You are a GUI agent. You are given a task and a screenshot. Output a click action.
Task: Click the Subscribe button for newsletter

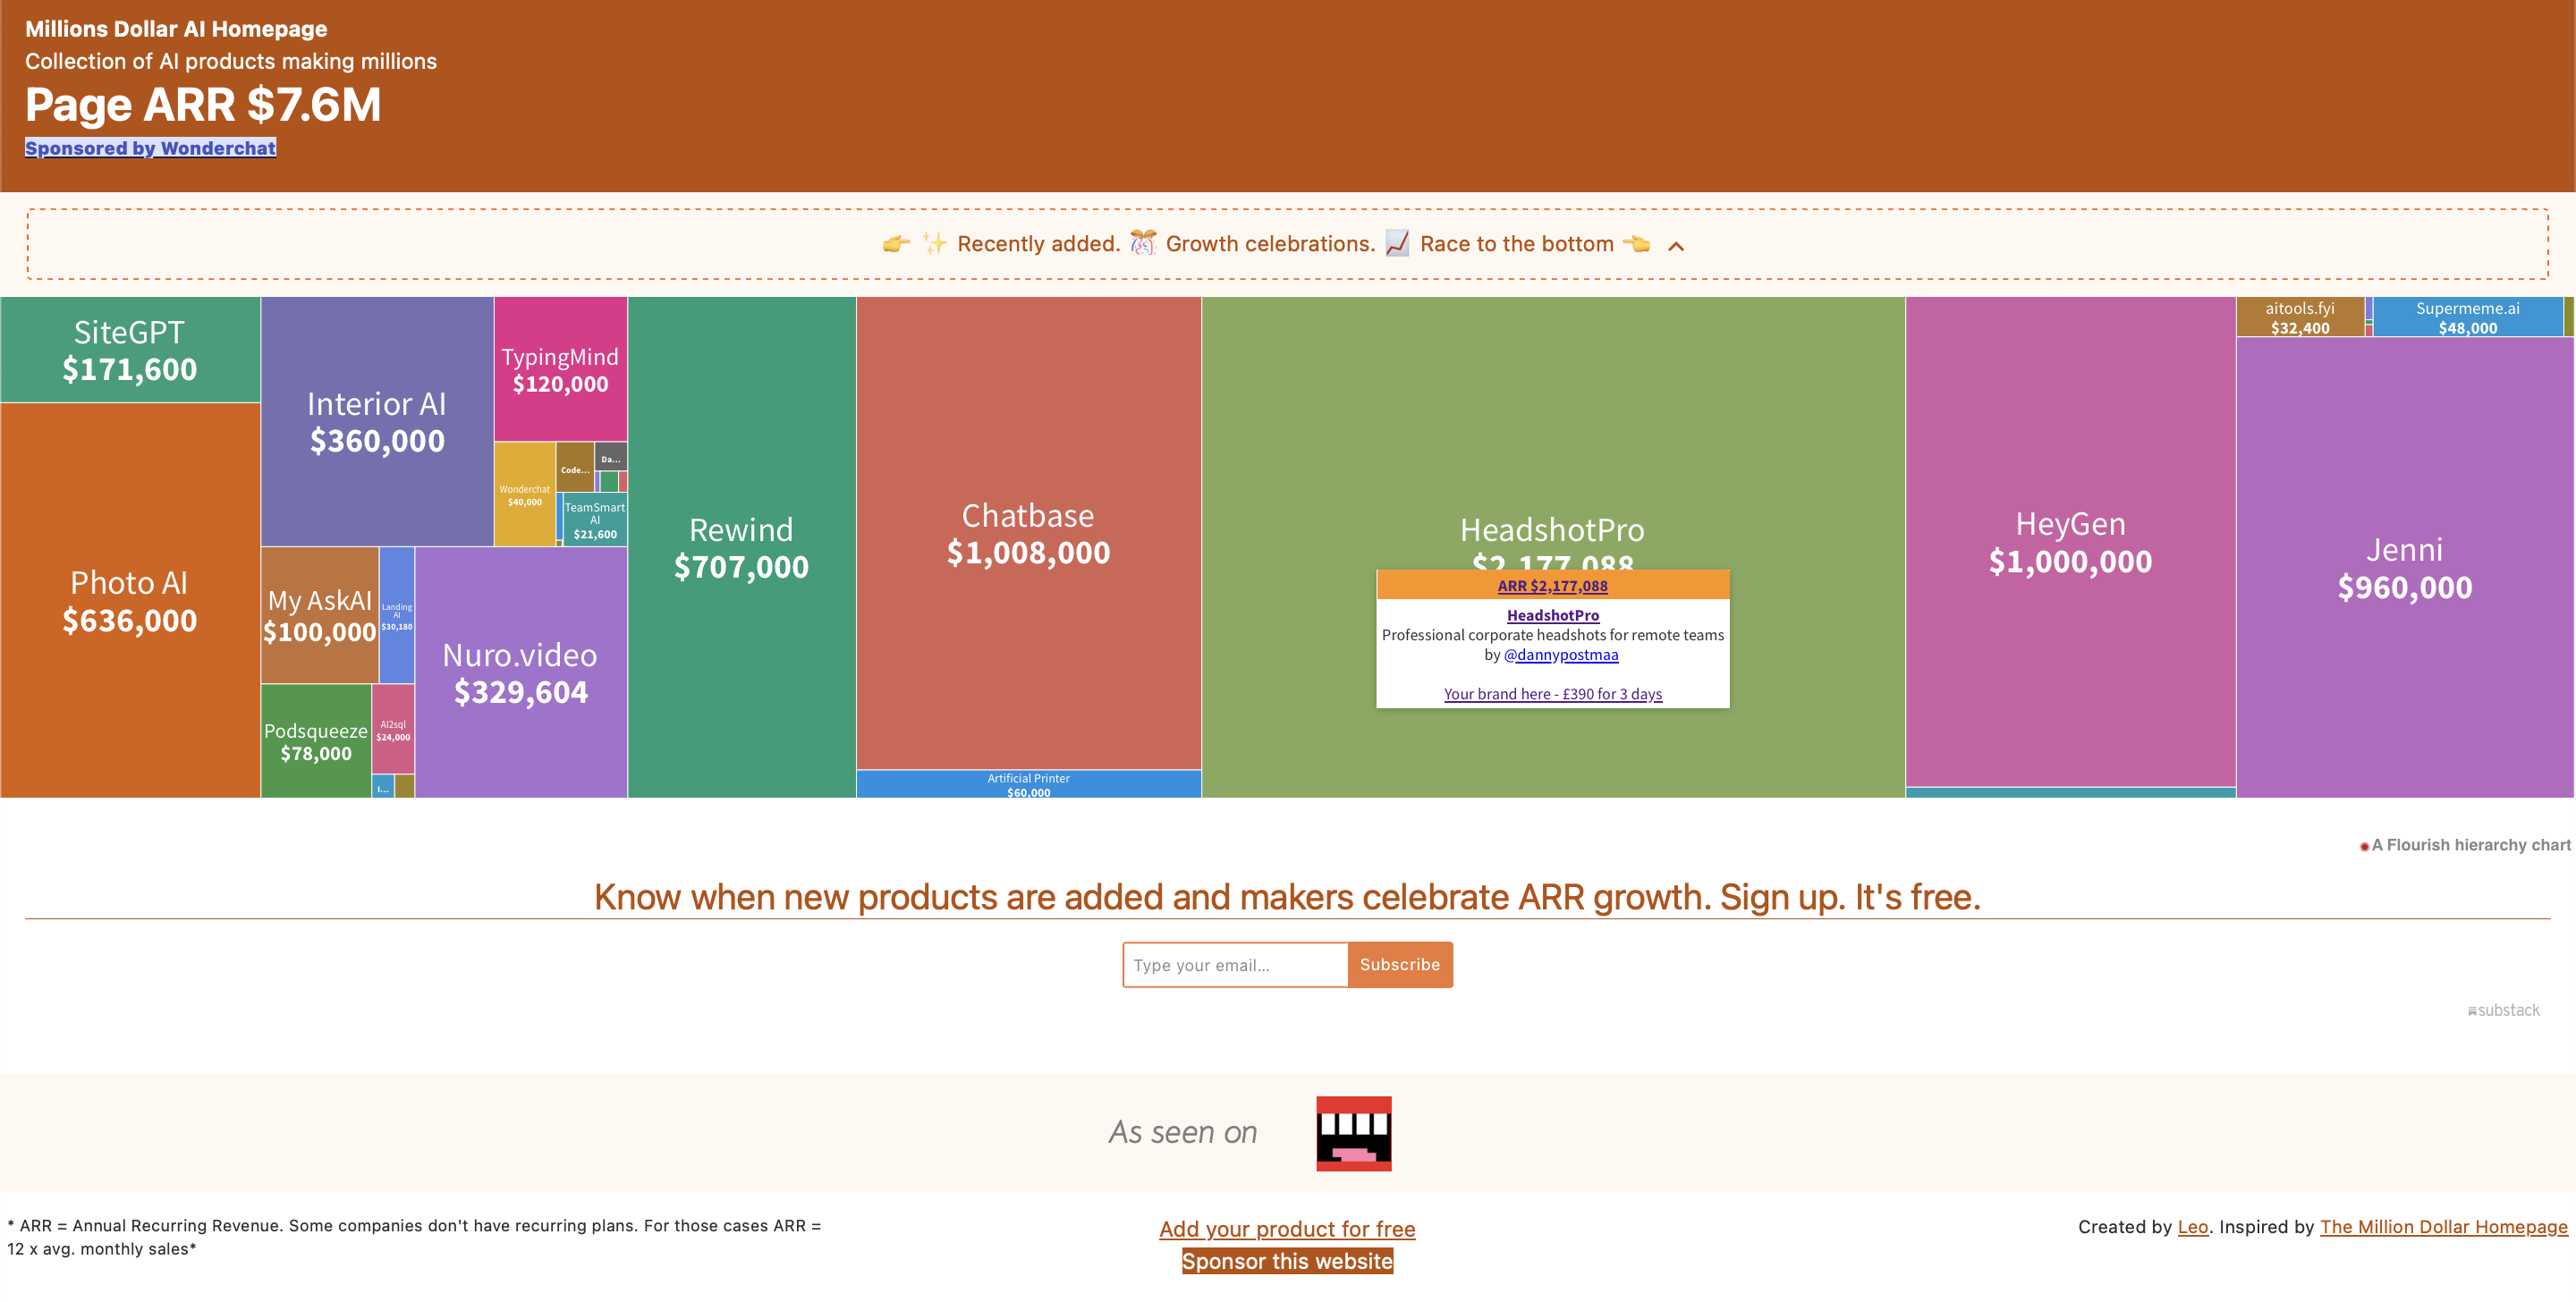[x=1398, y=963]
